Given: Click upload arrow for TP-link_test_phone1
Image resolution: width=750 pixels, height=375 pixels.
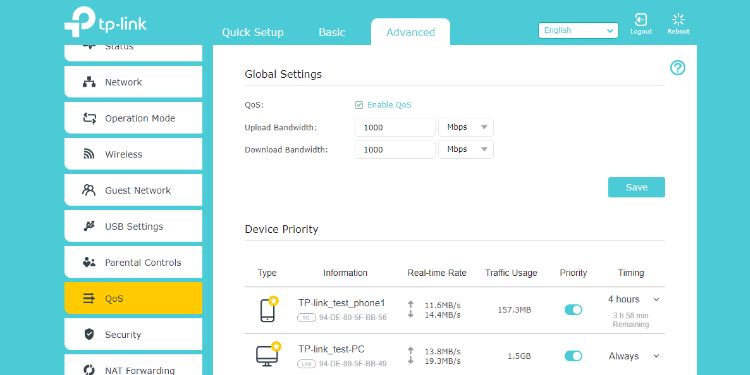Looking at the screenshot, I should pyautogui.click(x=410, y=304).
